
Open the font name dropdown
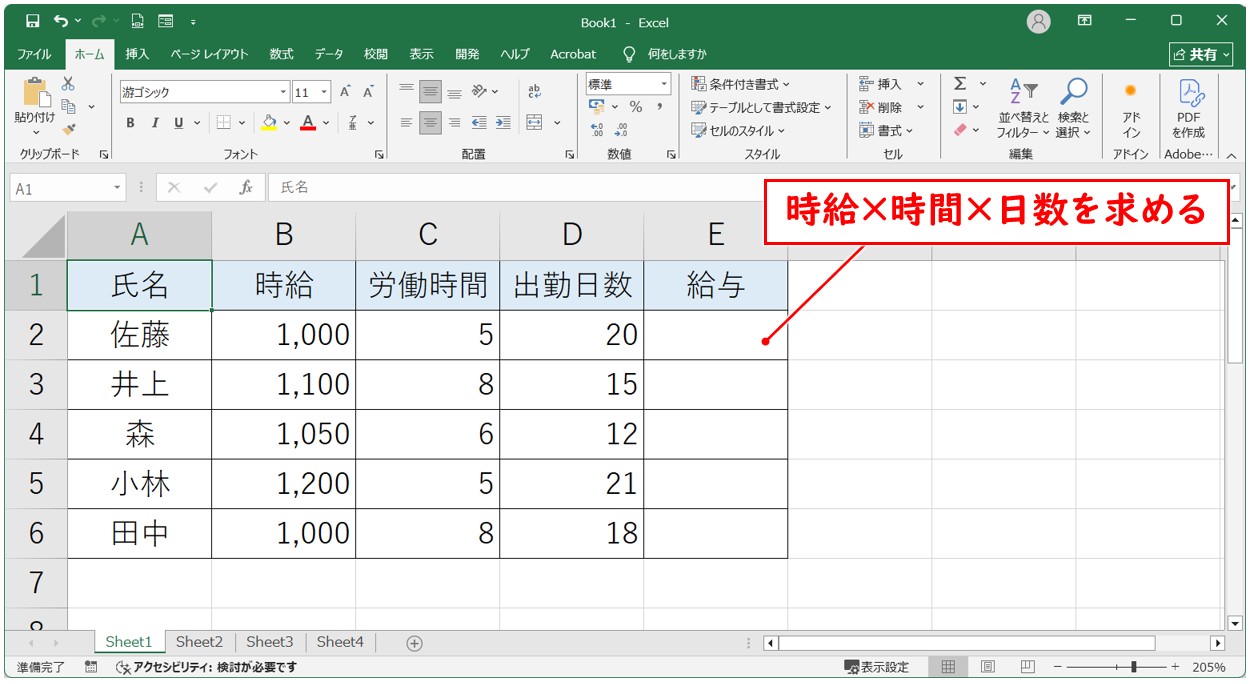(x=283, y=92)
